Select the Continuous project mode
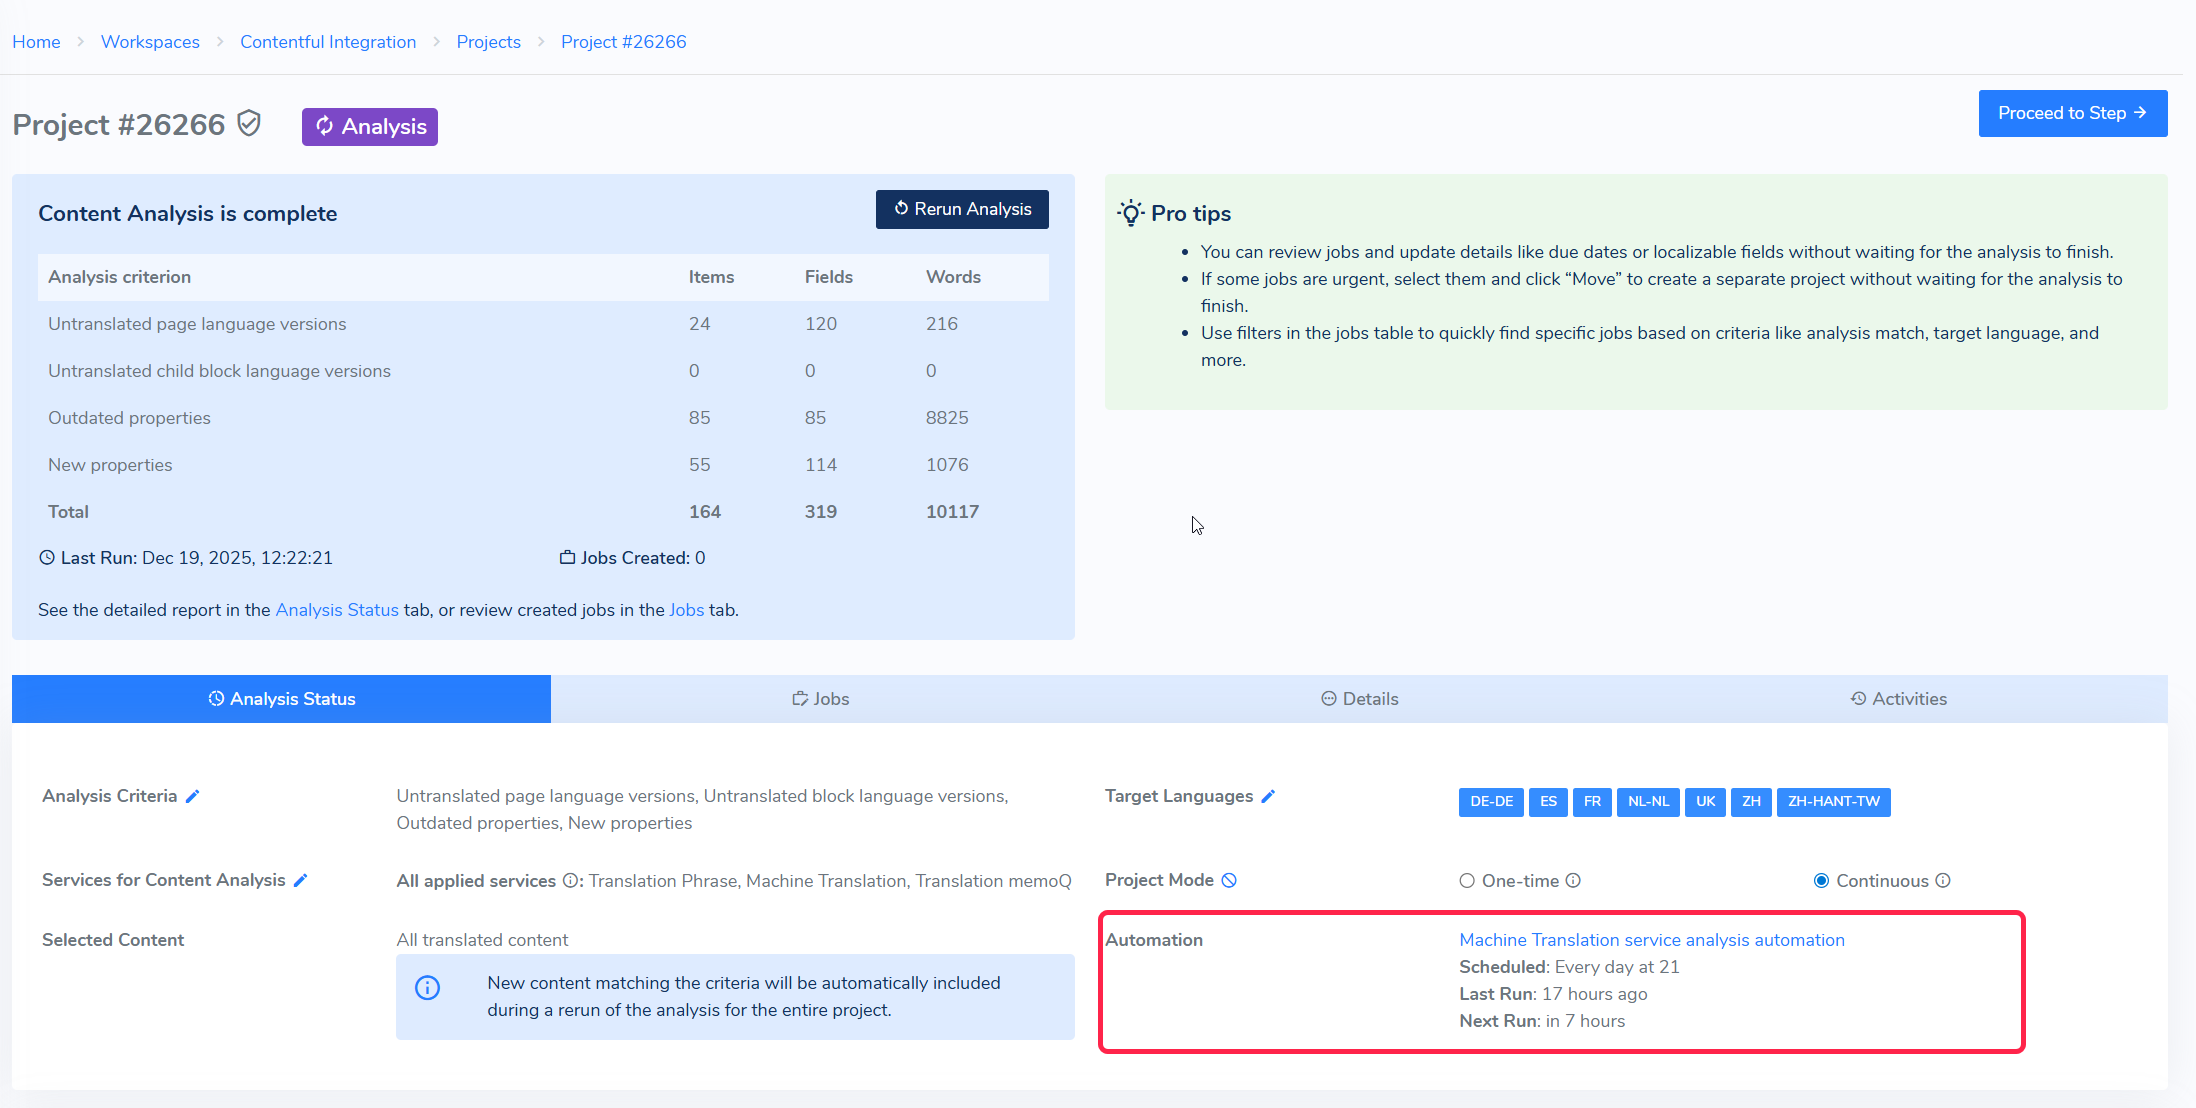This screenshot has width=2196, height=1108. pos(1822,881)
